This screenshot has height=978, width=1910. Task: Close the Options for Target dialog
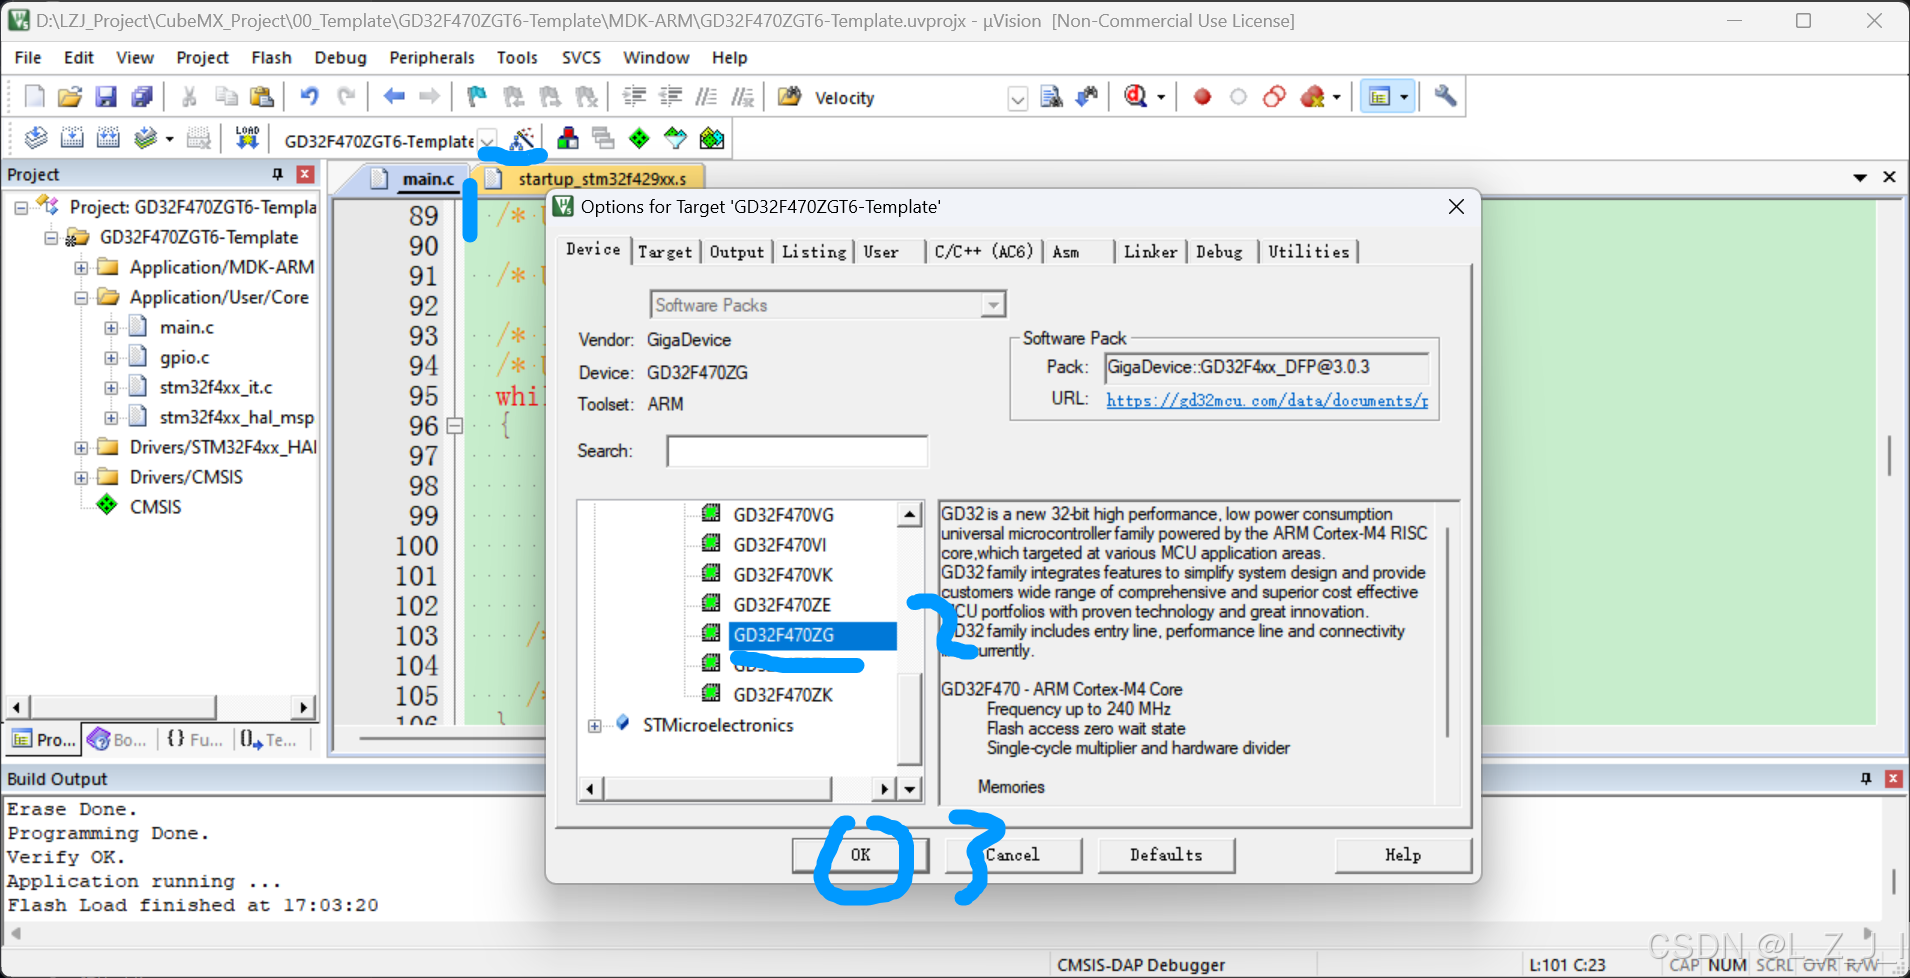tap(1456, 206)
